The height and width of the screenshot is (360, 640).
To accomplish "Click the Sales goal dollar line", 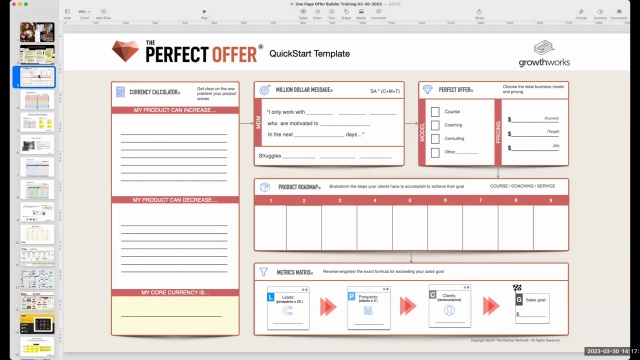I will point(531,314).
